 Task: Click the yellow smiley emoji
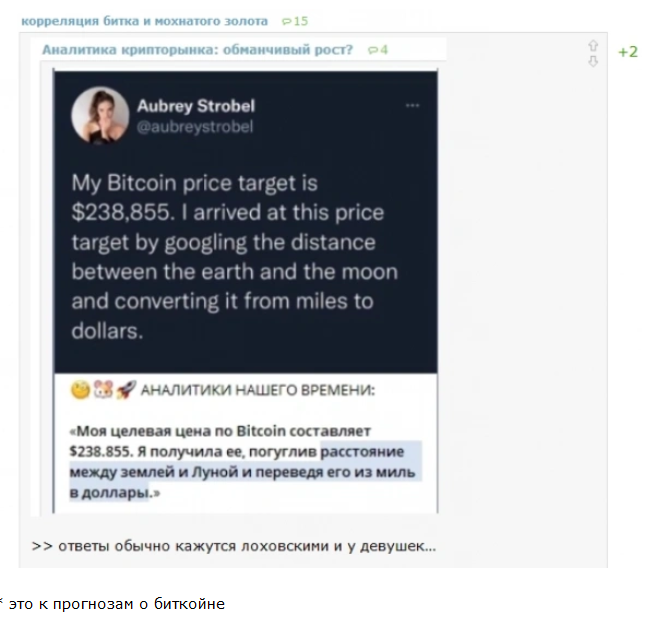point(80,390)
